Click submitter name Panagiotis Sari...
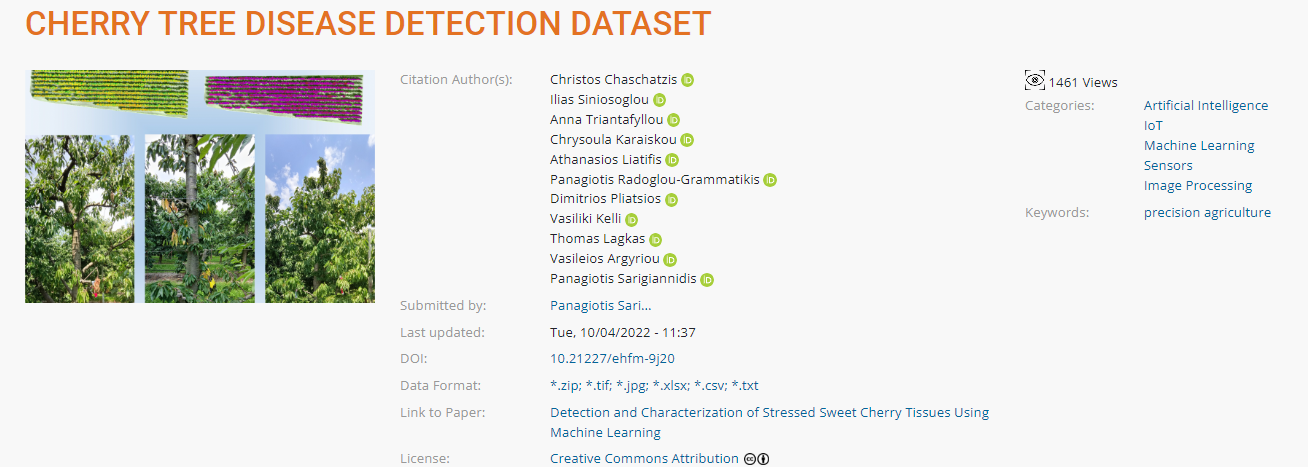 pos(600,305)
